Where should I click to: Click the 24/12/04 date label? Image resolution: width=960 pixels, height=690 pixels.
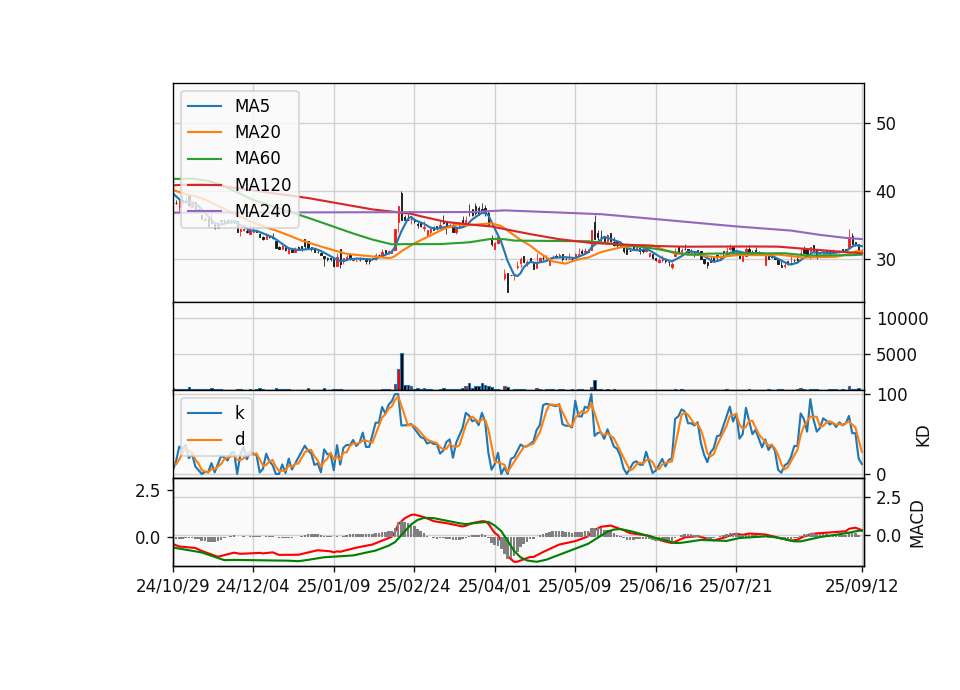(x=253, y=587)
